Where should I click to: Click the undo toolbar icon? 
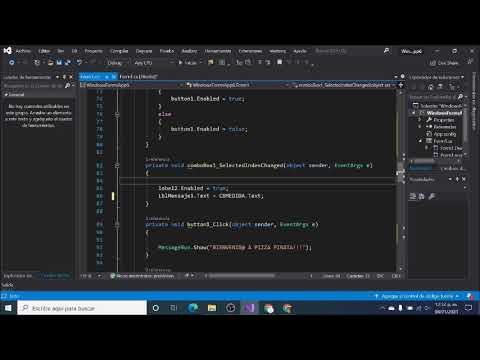[79, 62]
